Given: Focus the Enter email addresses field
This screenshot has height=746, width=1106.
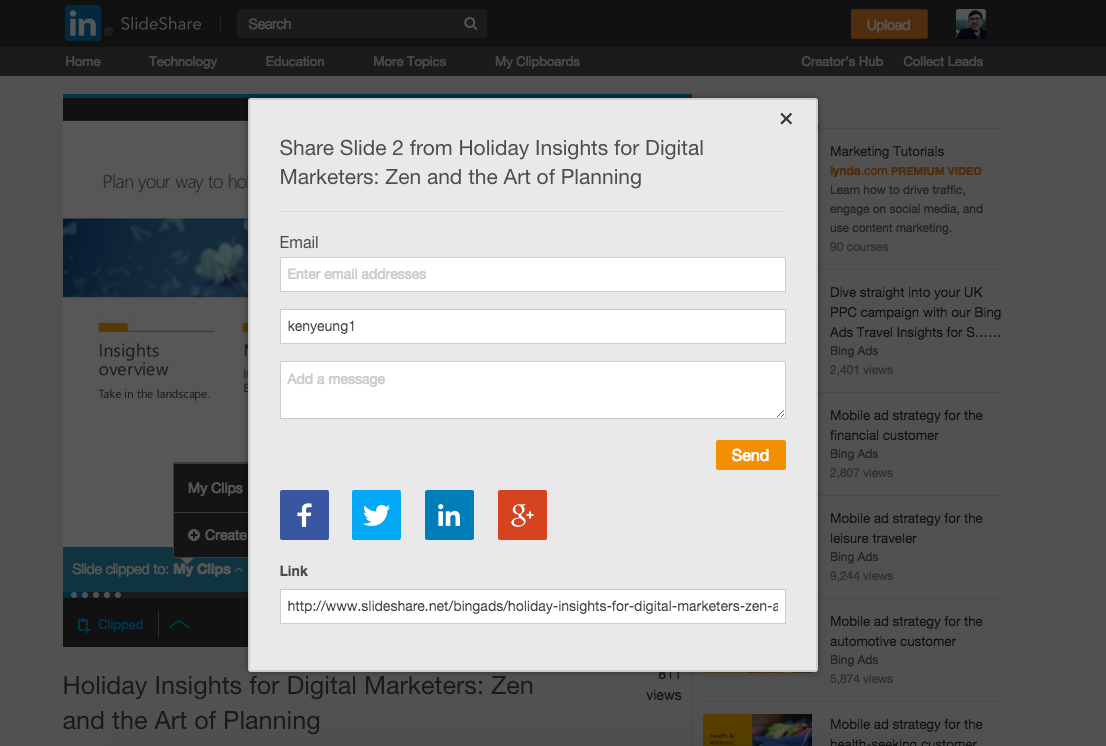Looking at the screenshot, I should point(533,274).
